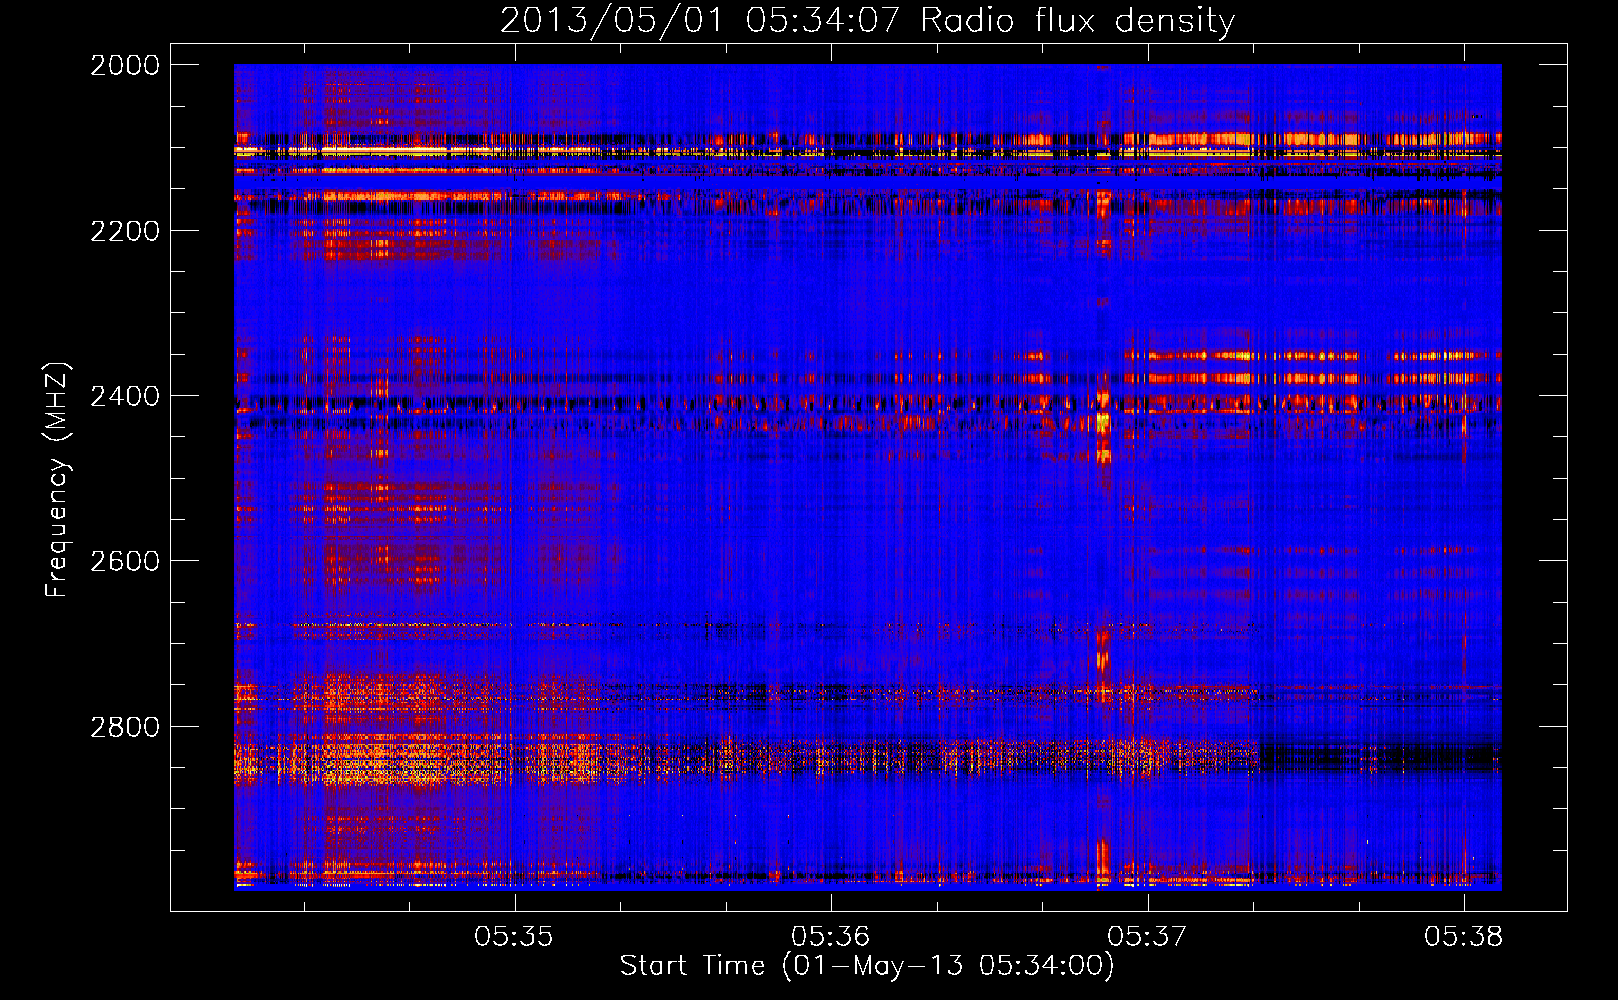1618x1000 pixels.
Task: Click the y-axis label "Frequency (MHZ)"
Action: [57, 480]
